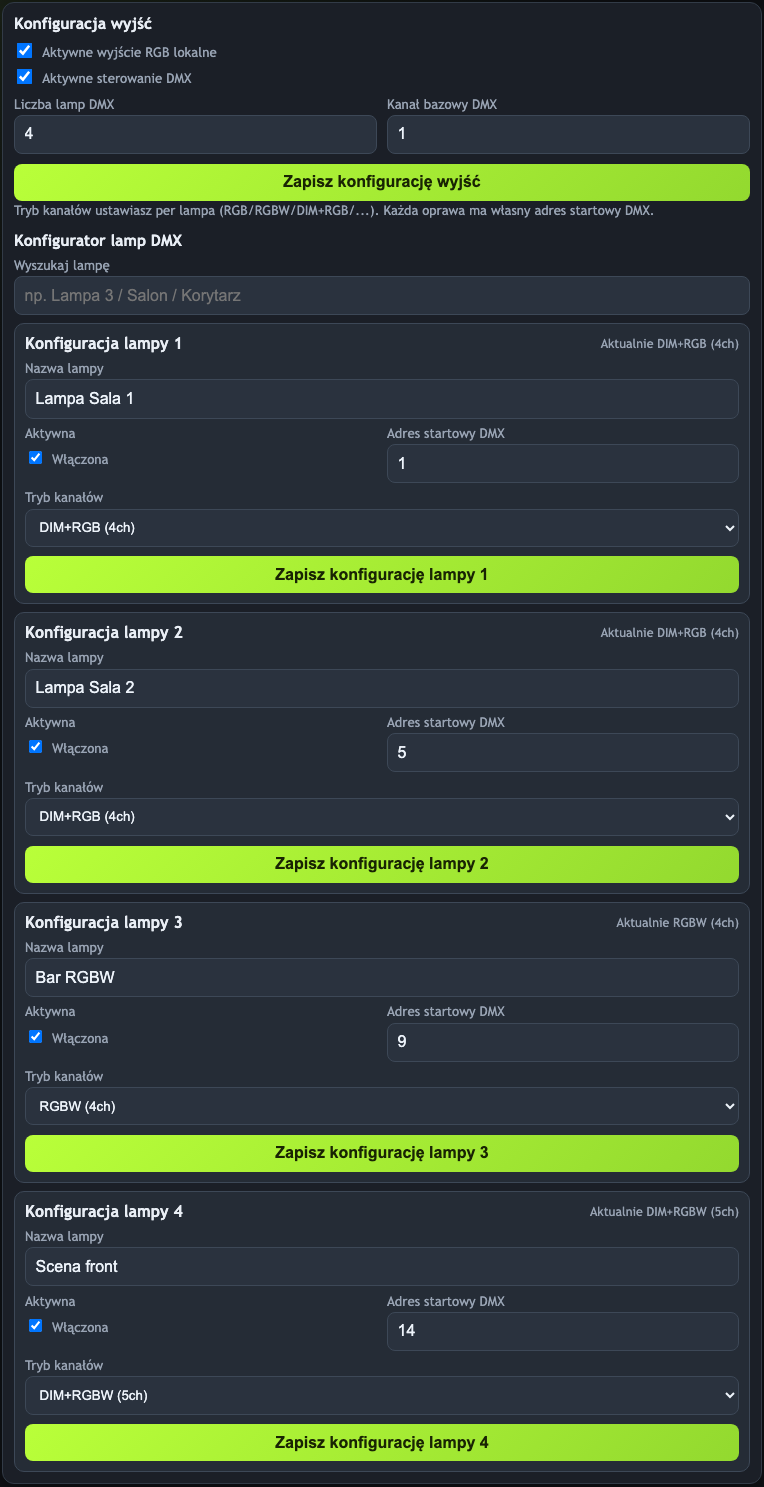Focus the Wyszukaj lampę search field

[x=382, y=296]
